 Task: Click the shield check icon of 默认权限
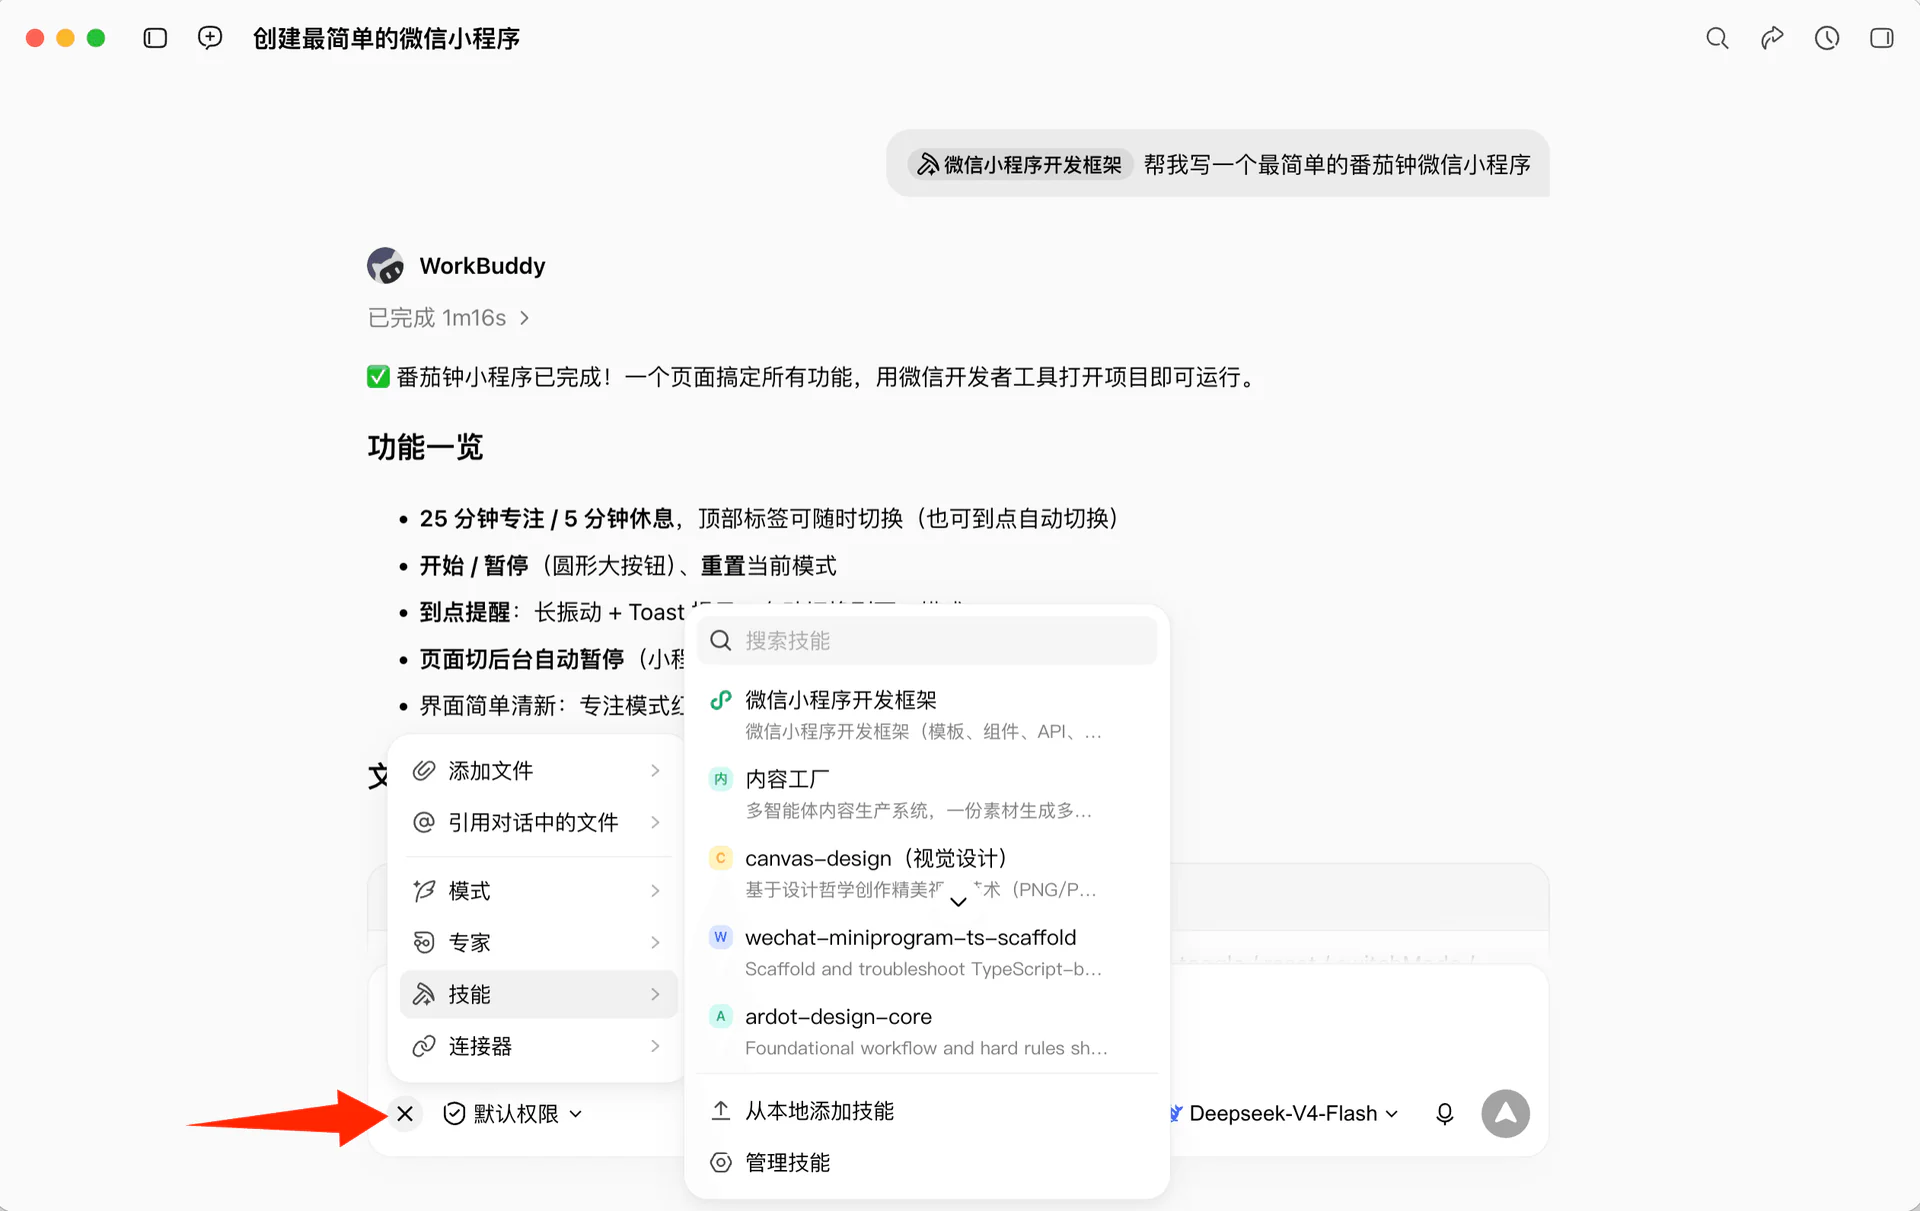tap(454, 1113)
